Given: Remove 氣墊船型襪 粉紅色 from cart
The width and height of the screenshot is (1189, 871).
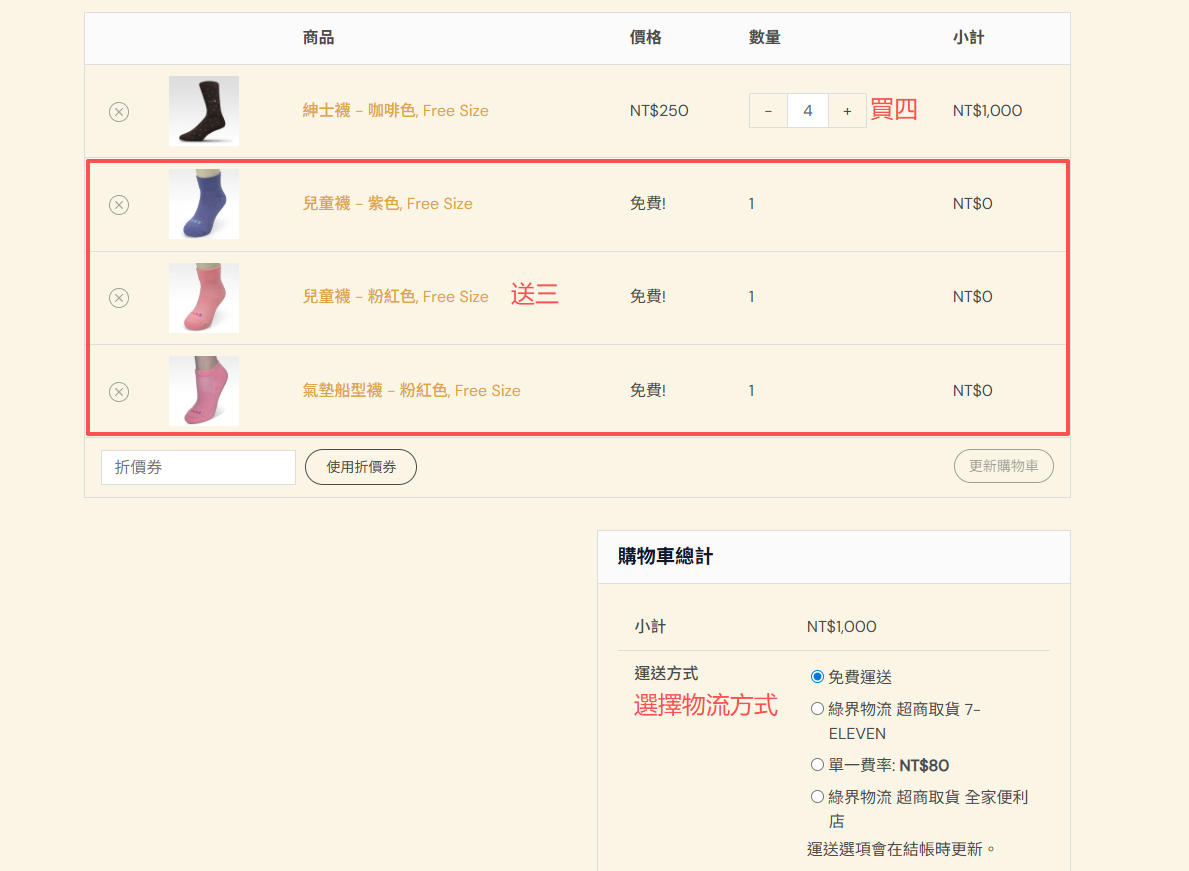Looking at the screenshot, I should (119, 391).
